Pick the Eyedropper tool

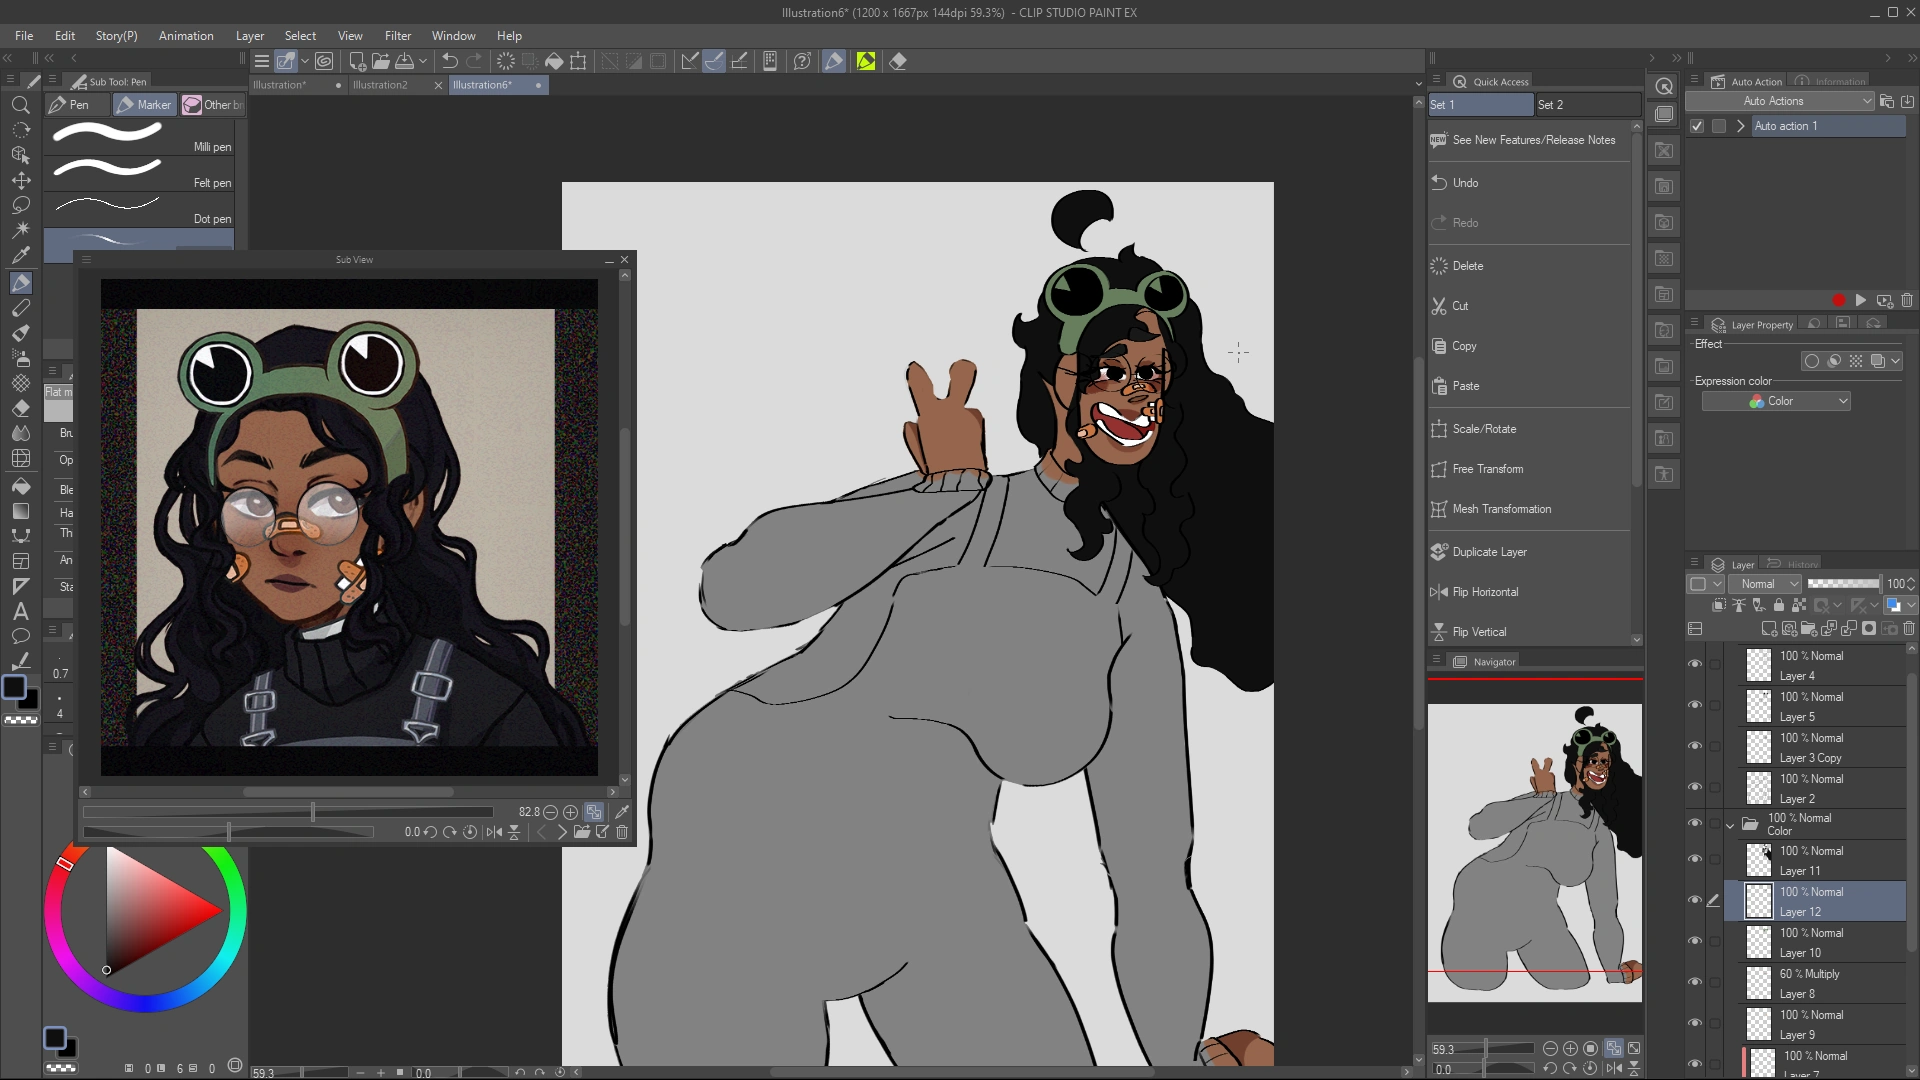pyautogui.click(x=21, y=255)
